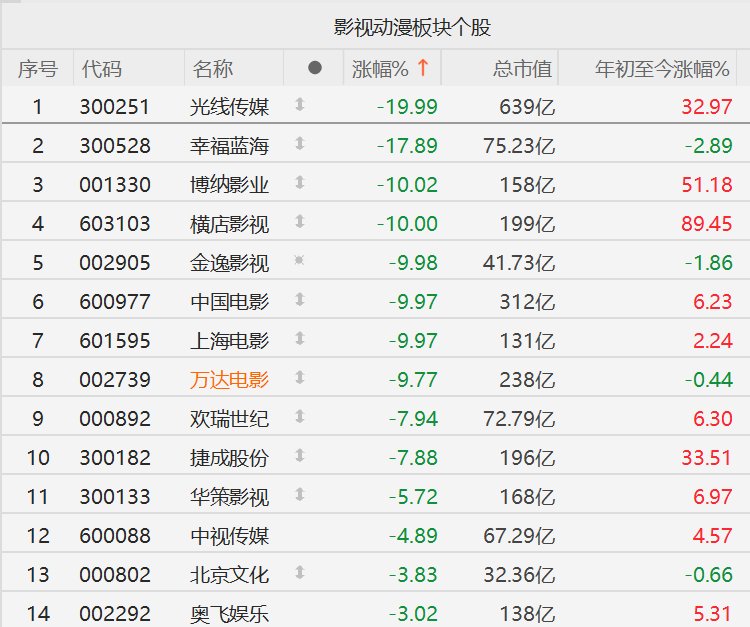The image size is (750, 627).
Task: Click the up-down marker icon for 华策影视
Action: tap(300, 495)
